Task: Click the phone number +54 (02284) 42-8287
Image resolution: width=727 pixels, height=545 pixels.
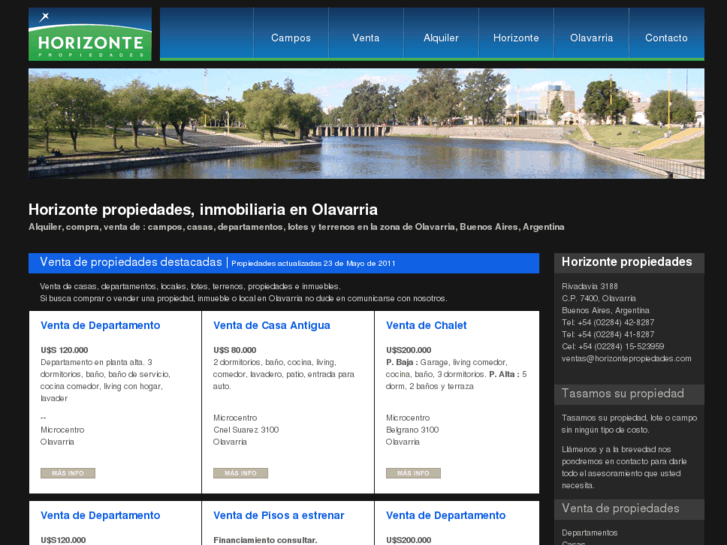Action: 616,322
